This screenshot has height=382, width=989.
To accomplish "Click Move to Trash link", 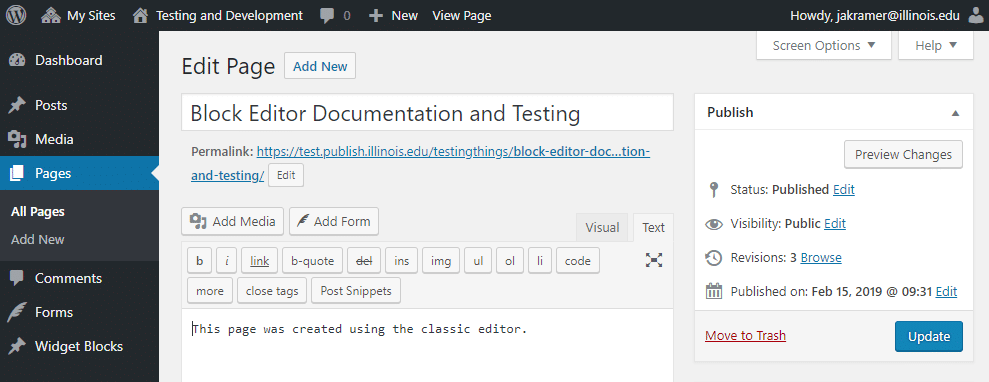I will (746, 335).
